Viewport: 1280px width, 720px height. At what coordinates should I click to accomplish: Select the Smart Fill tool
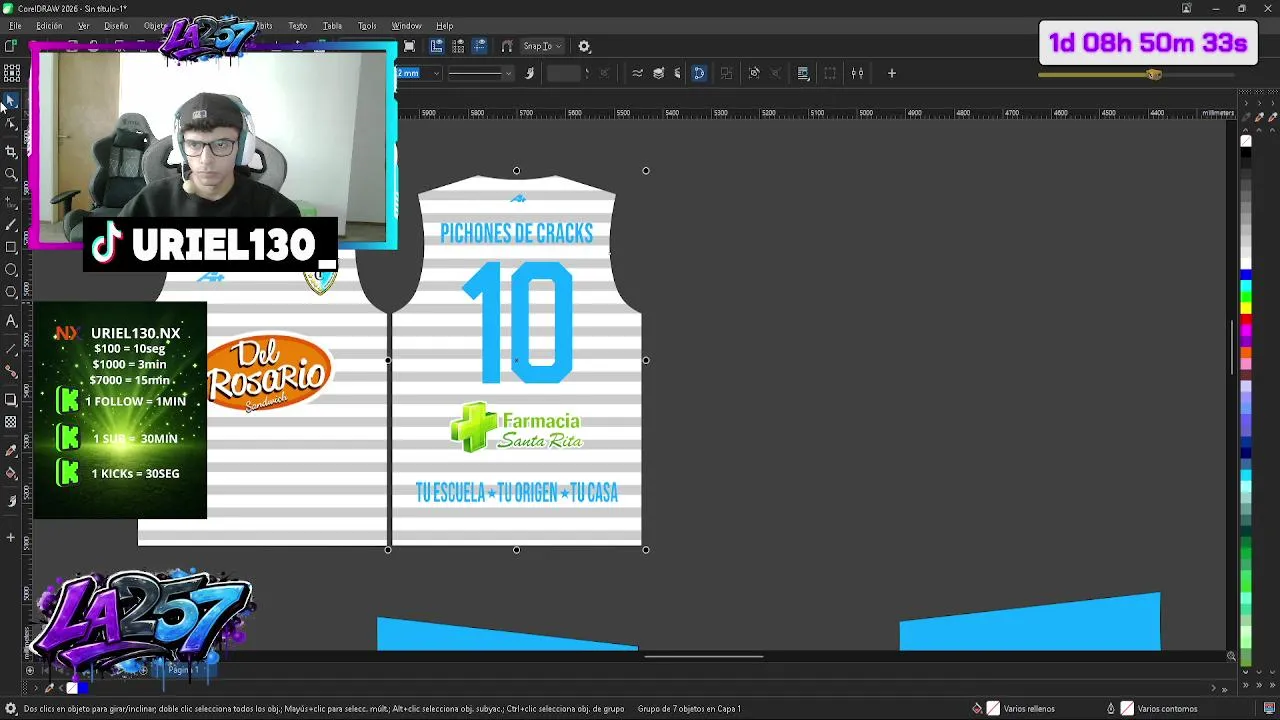(11, 501)
